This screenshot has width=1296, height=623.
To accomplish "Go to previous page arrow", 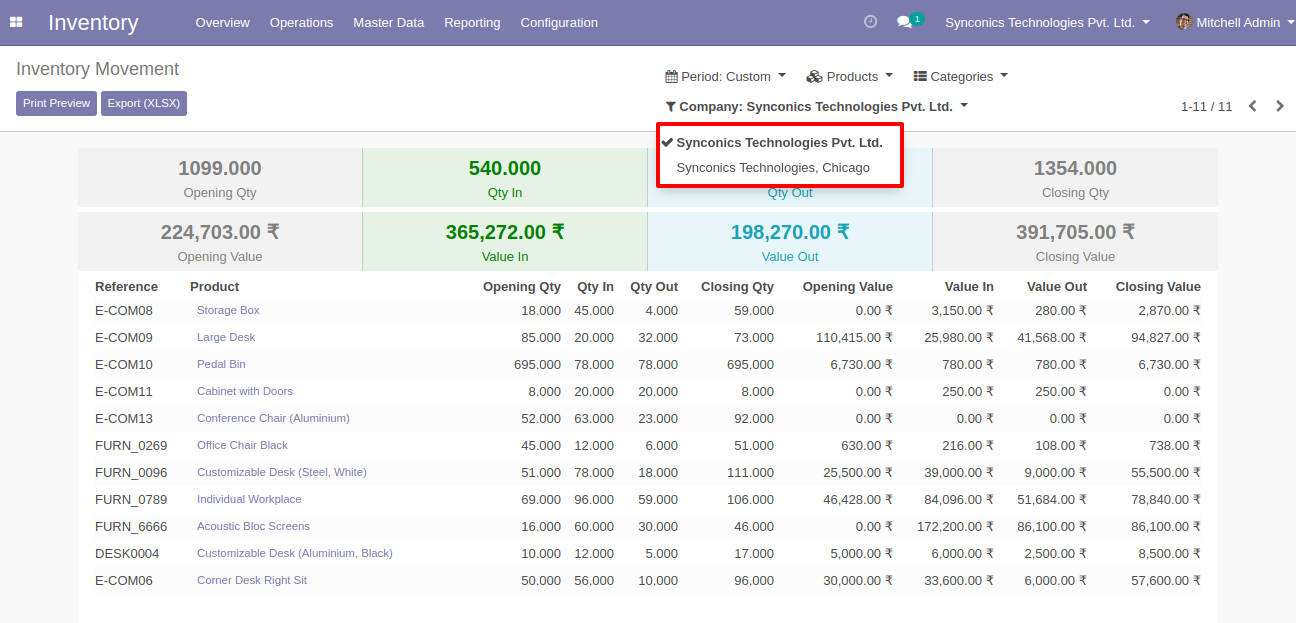I will coord(1252,106).
